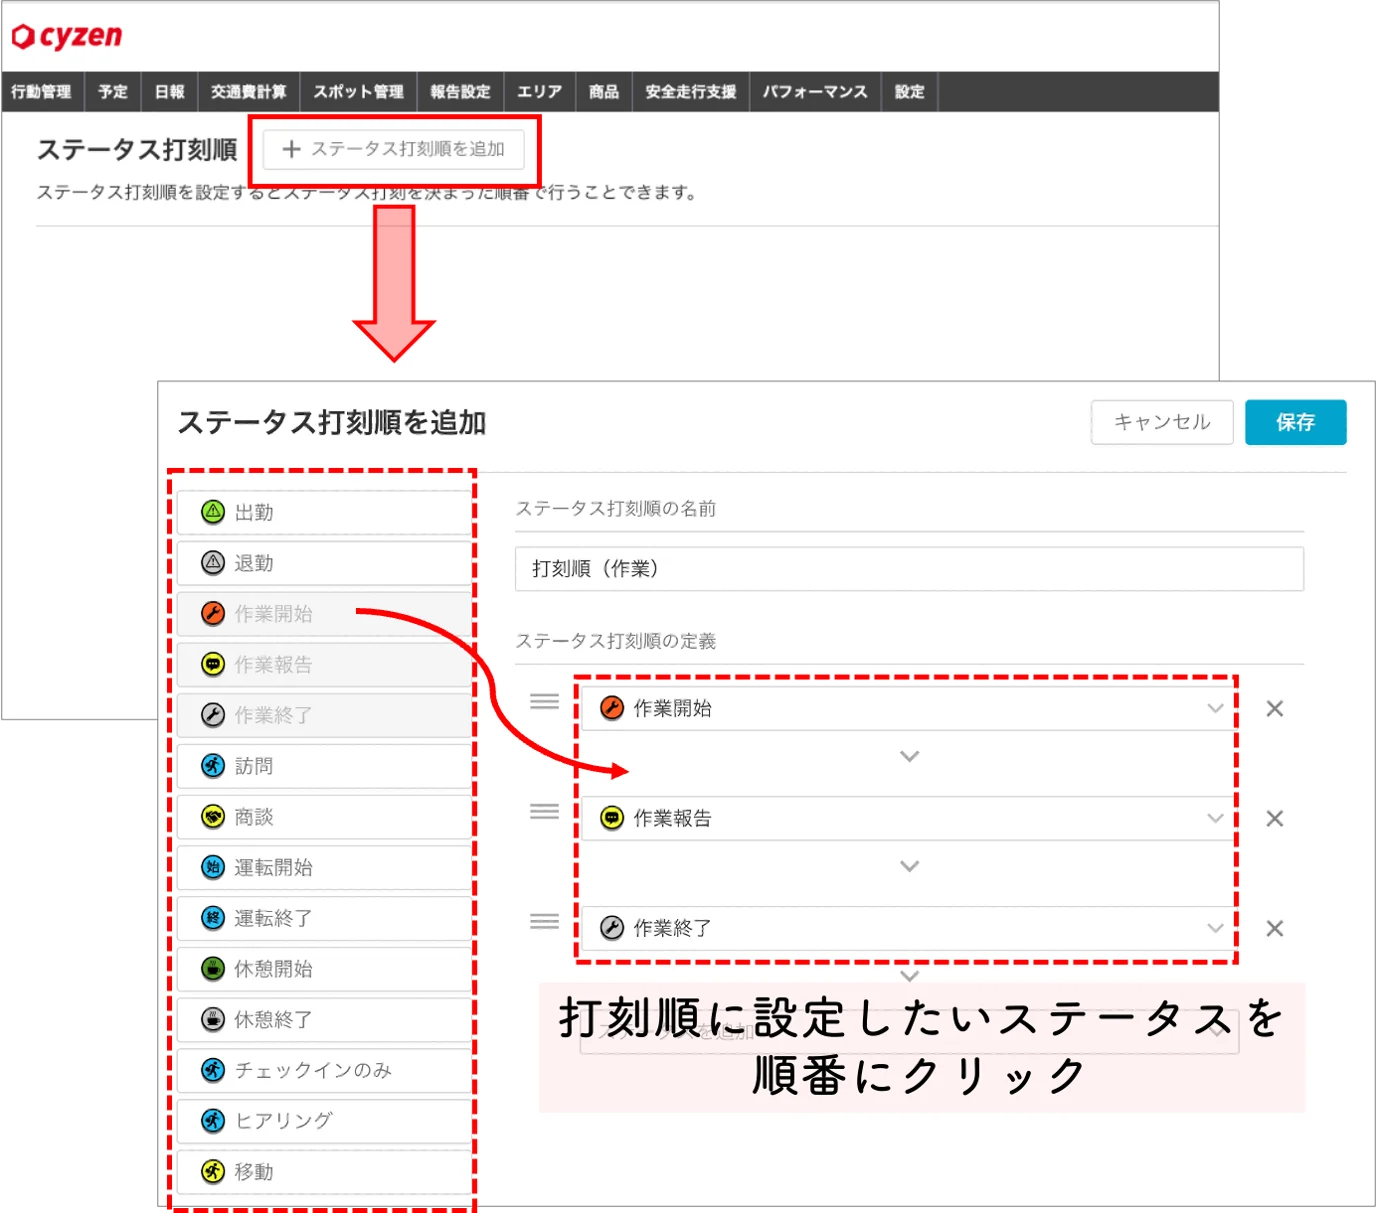Click the 訪問 status icon

pos(213,766)
